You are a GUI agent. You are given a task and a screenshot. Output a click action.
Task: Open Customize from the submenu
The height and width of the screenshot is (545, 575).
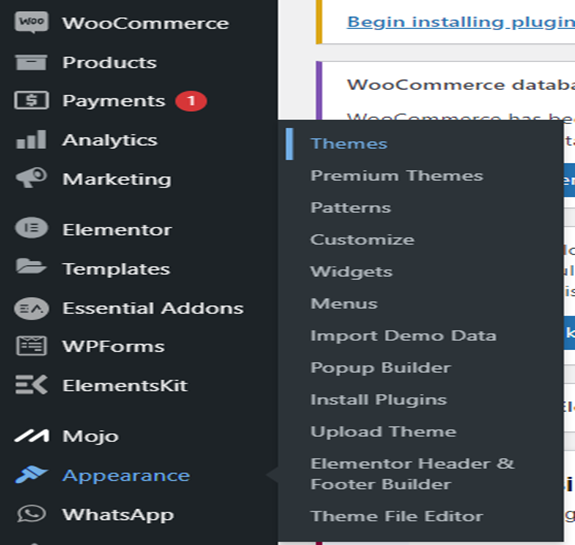coord(362,239)
